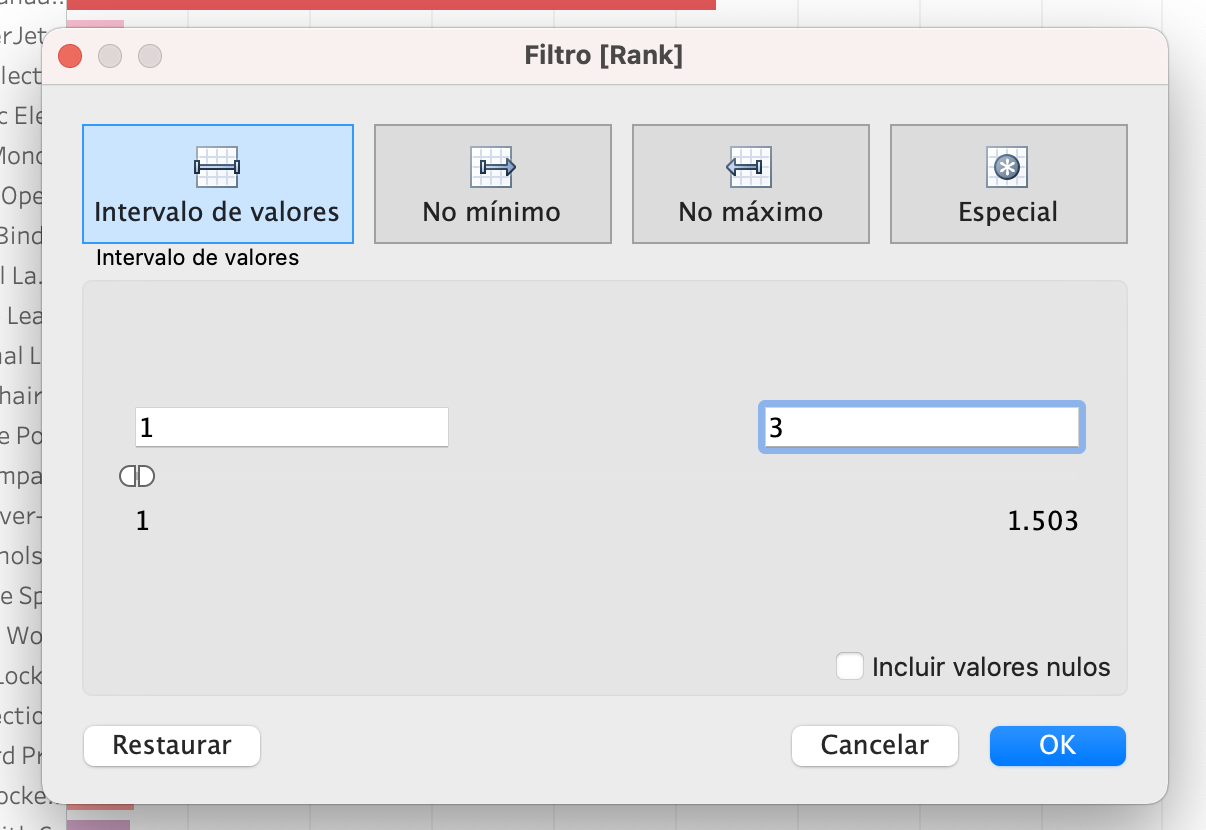
Task: Click the minimum value field showing 1
Action: (291, 426)
